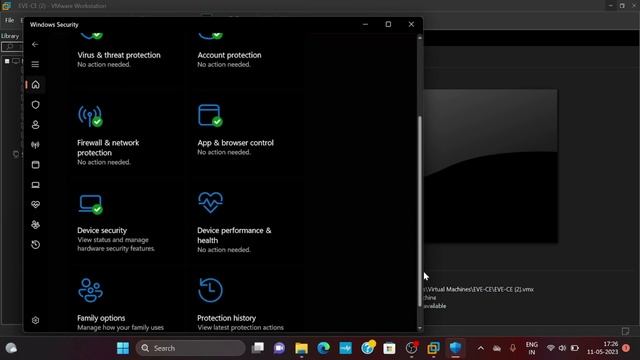
Task: Open the App & browser control sidebar icon
Action: pyautogui.click(x=36, y=165)
